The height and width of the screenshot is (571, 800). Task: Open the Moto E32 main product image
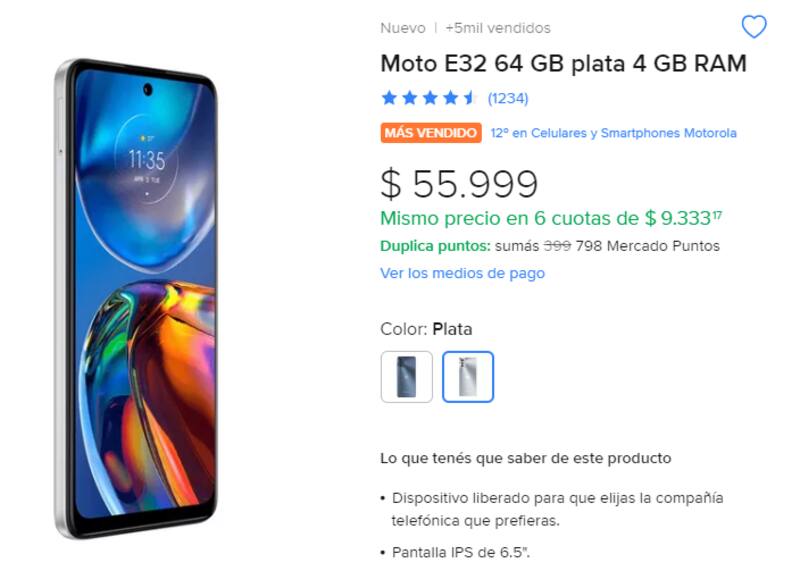(137, 299)
